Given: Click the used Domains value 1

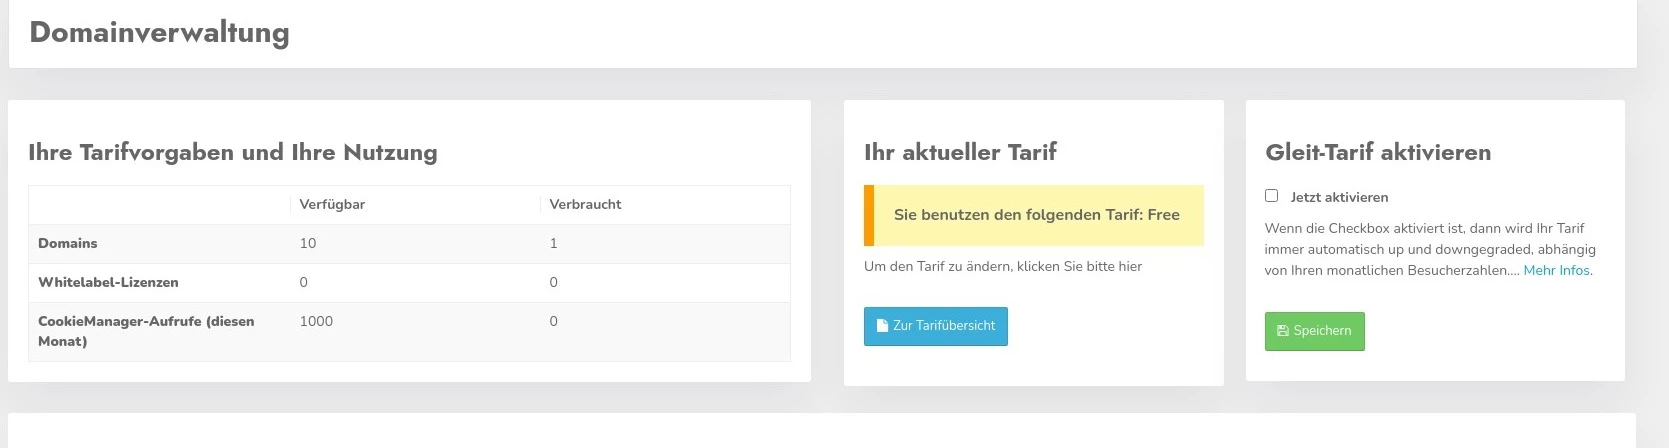Looking at the screenshot, I should pyautogui.click(x=553, y=244).
